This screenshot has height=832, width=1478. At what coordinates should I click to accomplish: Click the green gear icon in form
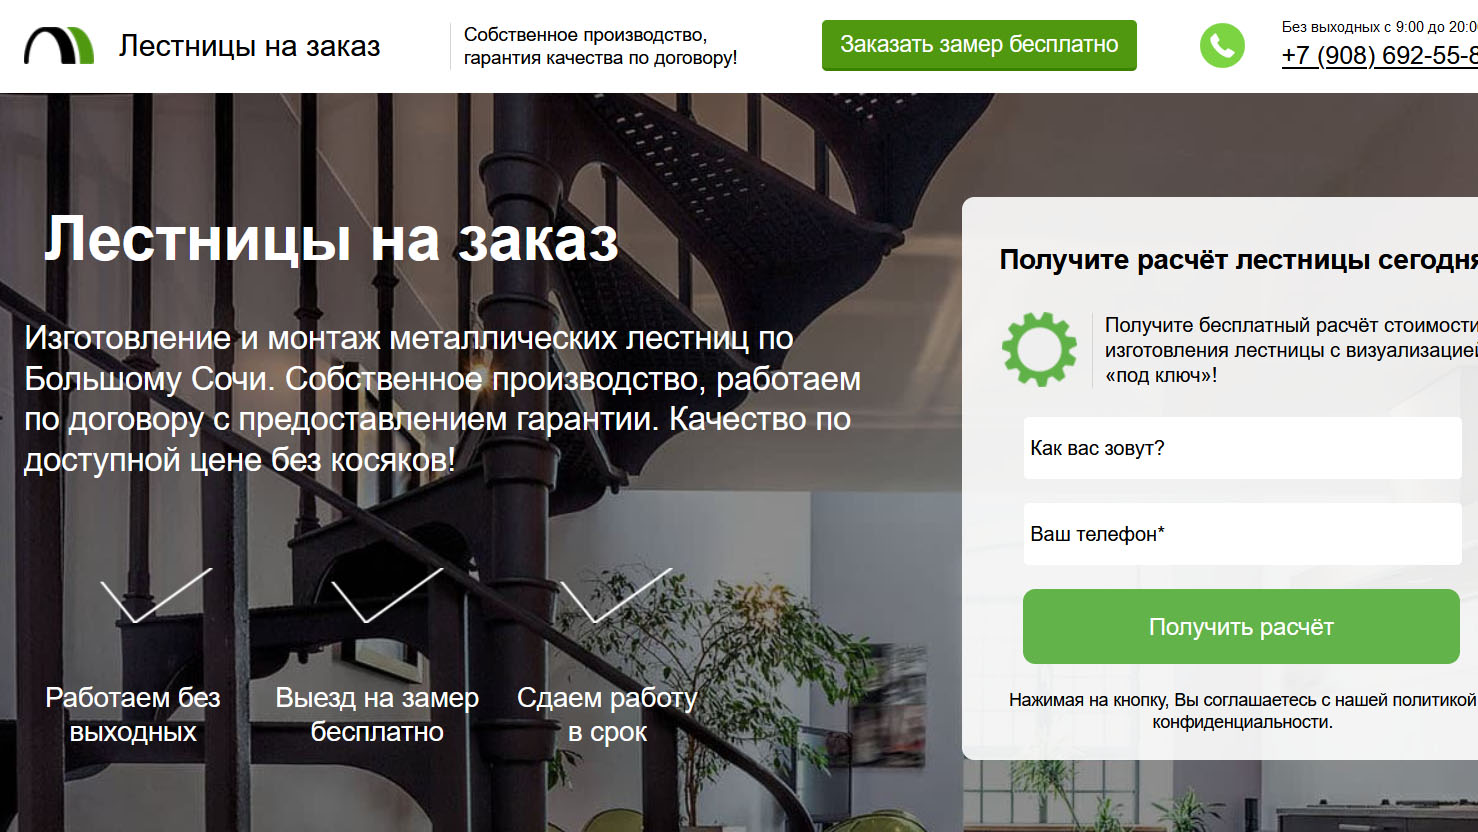pos(1040,349)
